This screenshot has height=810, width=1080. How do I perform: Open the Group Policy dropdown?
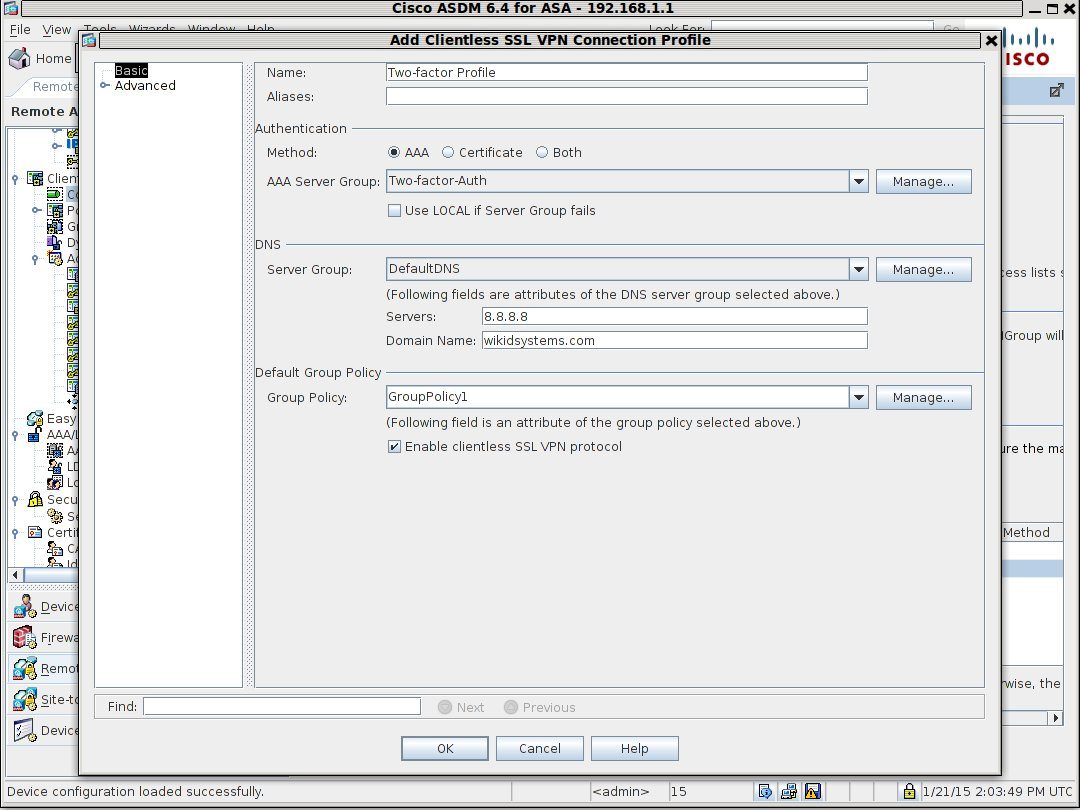coord(858,397)
